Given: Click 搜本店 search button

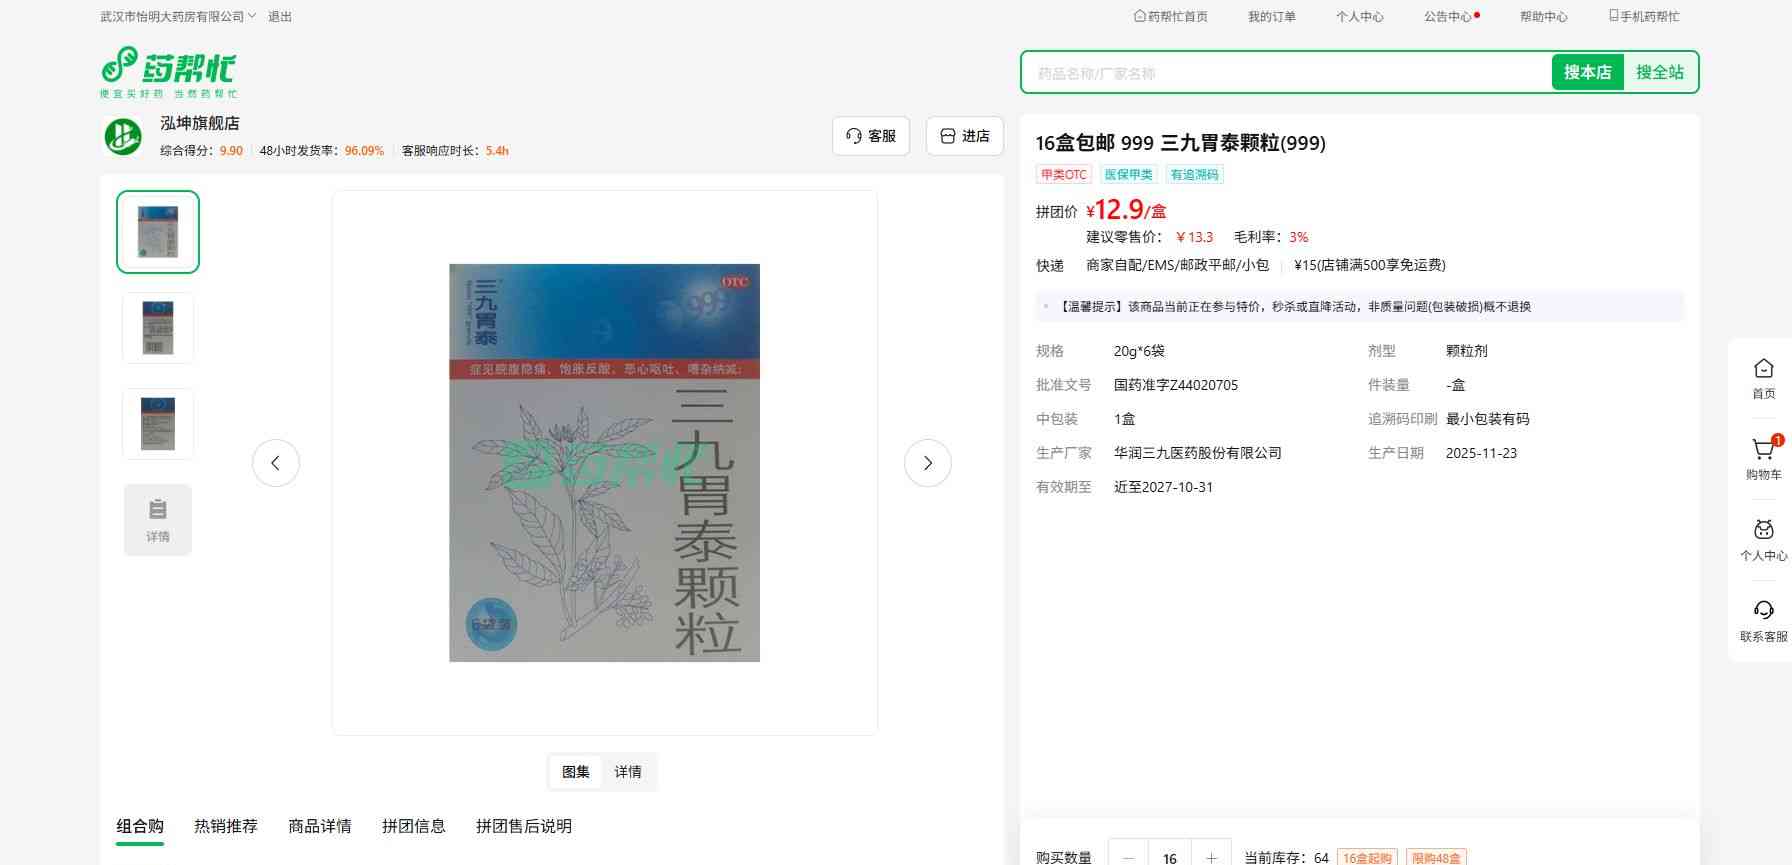Looking at the screenshot, I should click(x=1587, y=72).
